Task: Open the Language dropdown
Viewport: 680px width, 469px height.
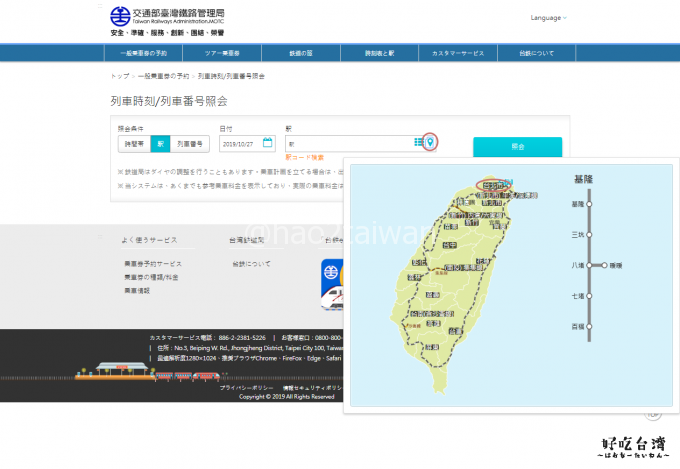Action: point(548,18)
